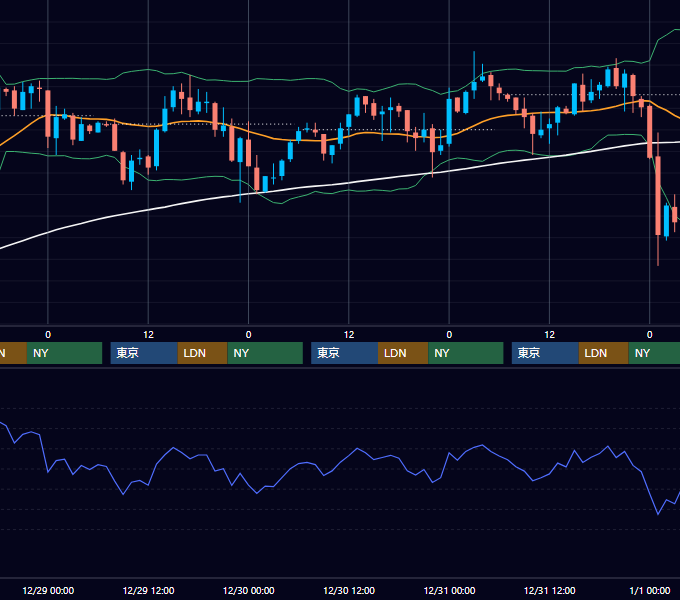Click the 1/1 00:00 date label

tap(650, 590)
